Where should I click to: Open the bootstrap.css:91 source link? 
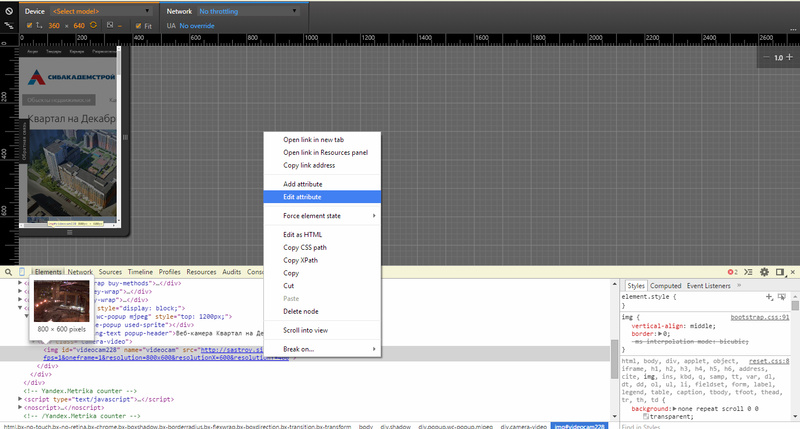[x=760, y=316]
